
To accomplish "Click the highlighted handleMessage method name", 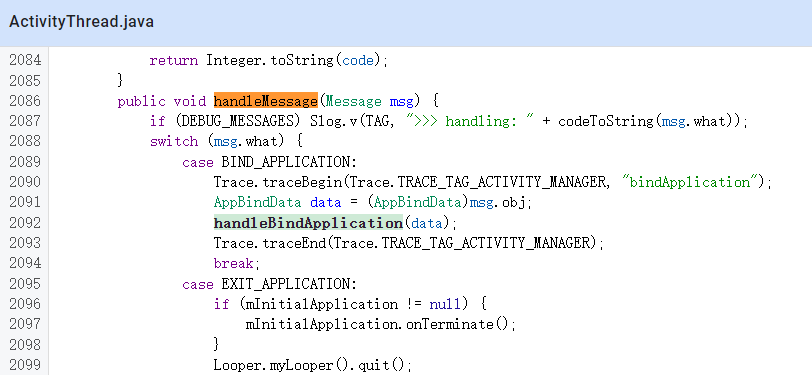I will [266, 100].
